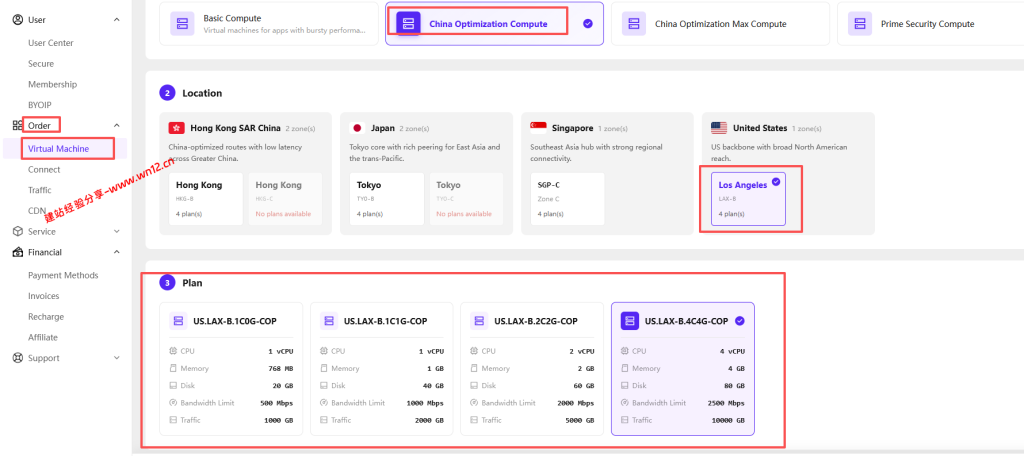Collapse the User section chevron
This screenshot has width=1024, height=456.
point(117,20)
